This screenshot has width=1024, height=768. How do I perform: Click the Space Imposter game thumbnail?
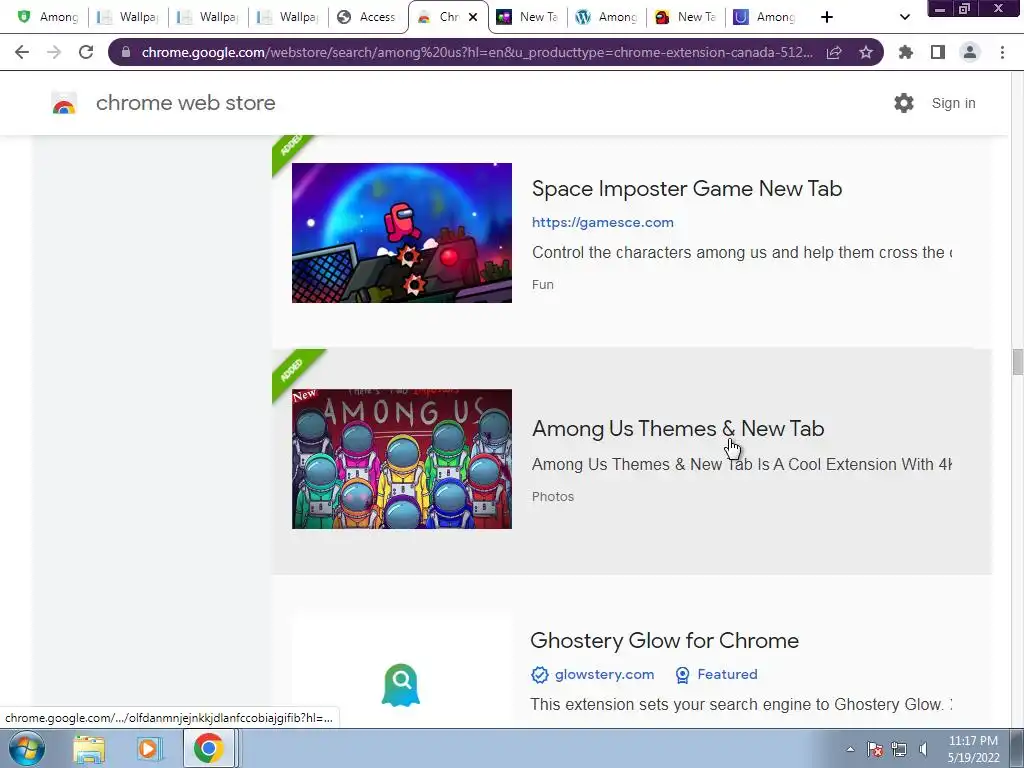pos(402,232)
